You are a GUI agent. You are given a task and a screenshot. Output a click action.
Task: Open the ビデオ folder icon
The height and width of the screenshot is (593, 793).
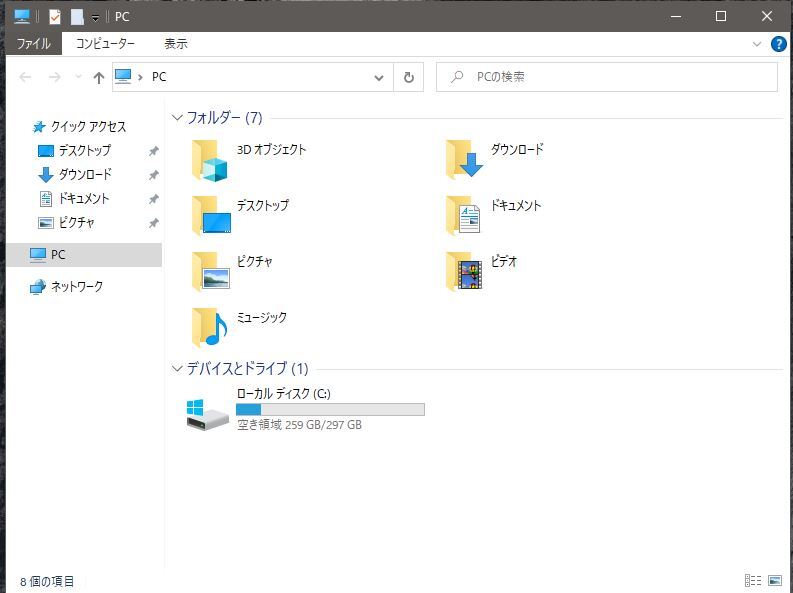coord(464,271)
